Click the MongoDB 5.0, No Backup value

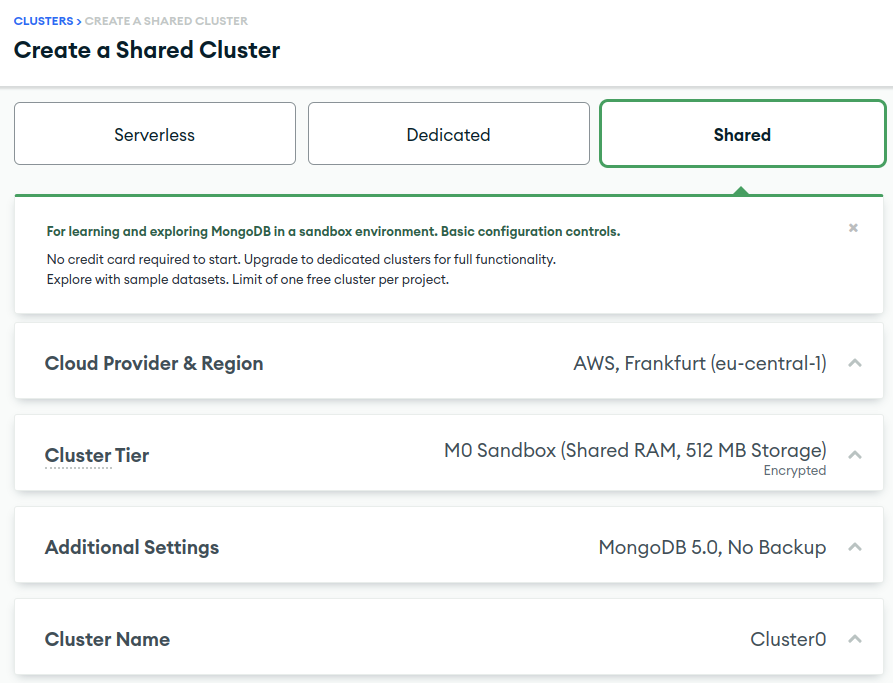point(712,547)
